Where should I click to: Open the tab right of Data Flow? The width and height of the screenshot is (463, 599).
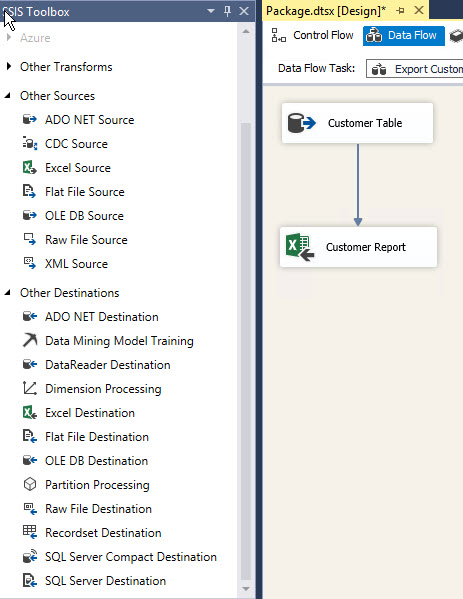pyautogui.click(x=457, y=36)
